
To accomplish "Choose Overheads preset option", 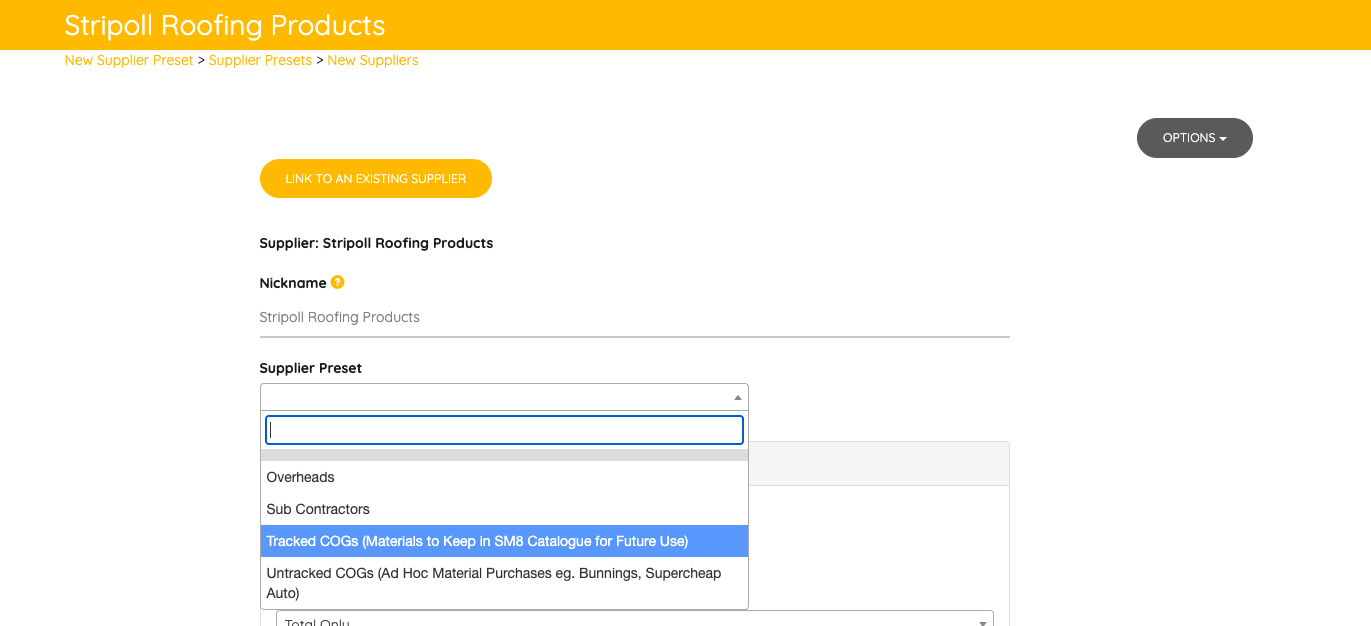I will click(x=504, y=477).
